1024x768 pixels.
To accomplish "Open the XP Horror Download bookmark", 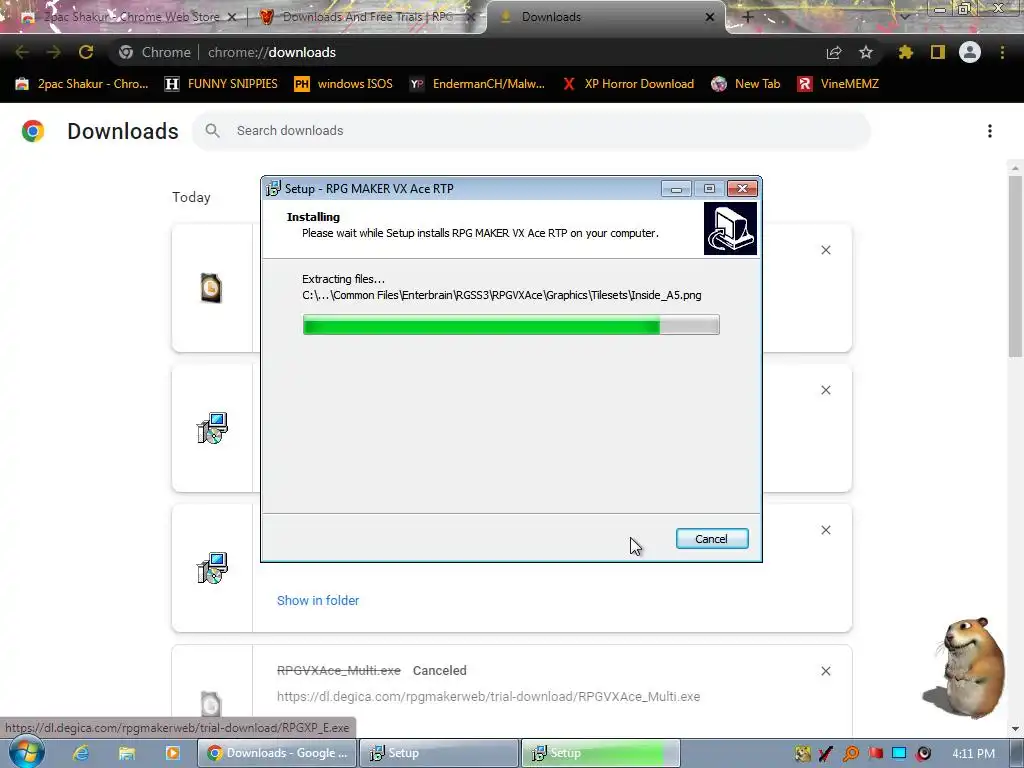I will click(x=628, y=84).
